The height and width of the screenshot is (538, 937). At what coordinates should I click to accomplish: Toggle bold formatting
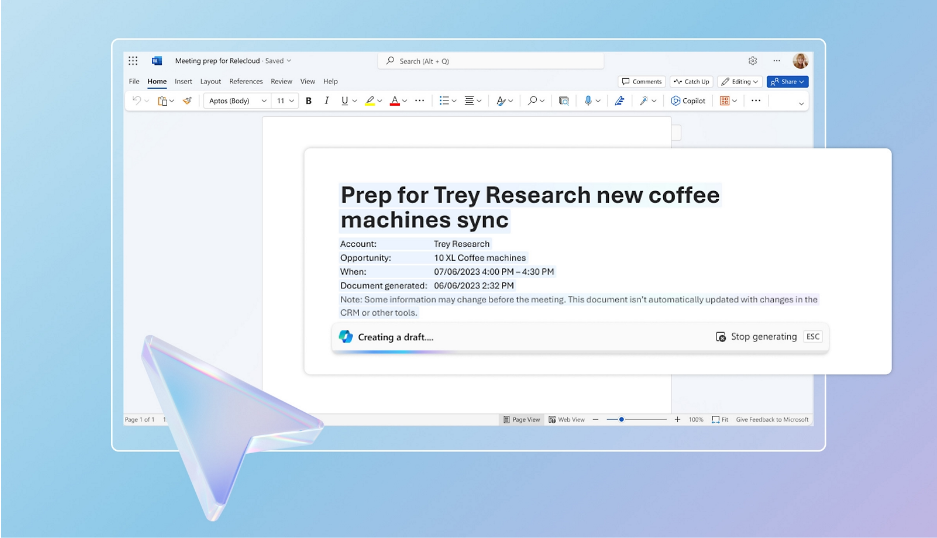click(x=308, y=100)
